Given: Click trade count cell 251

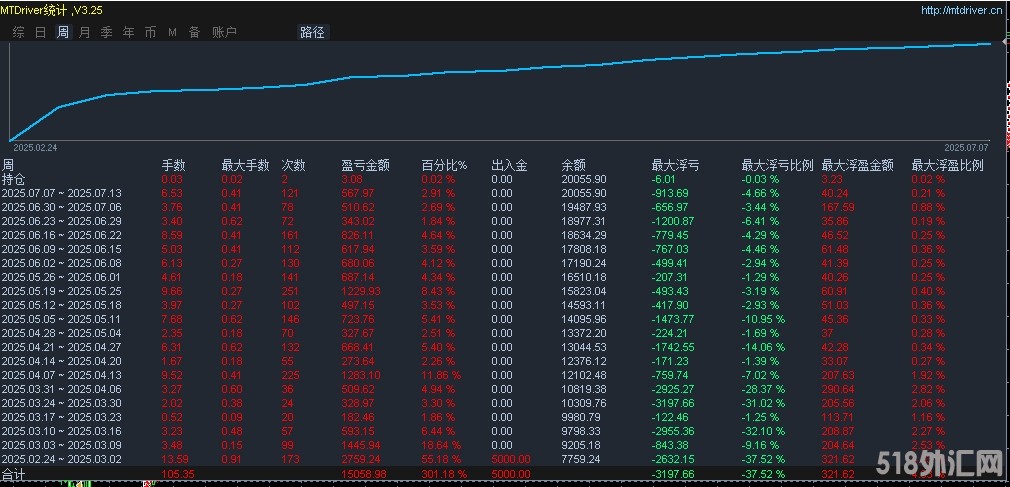Looking at the screenshot, I should [x=291, y=291].
